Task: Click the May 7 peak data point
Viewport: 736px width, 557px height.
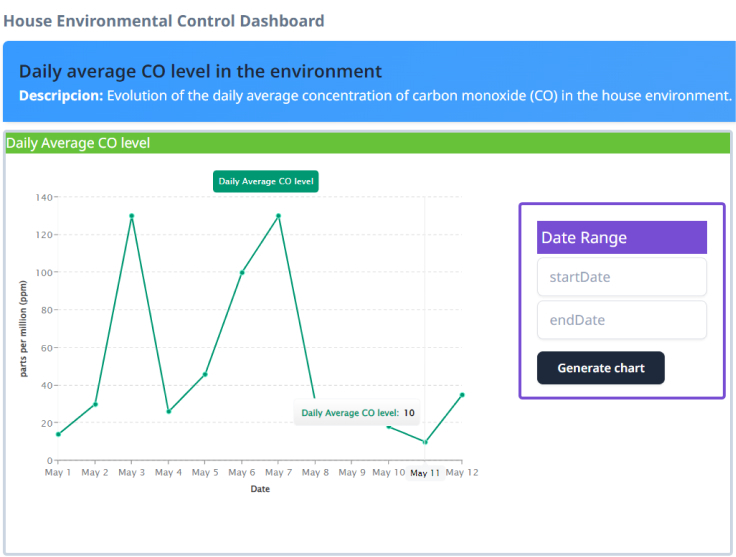Action: click(x=278, y=216)
